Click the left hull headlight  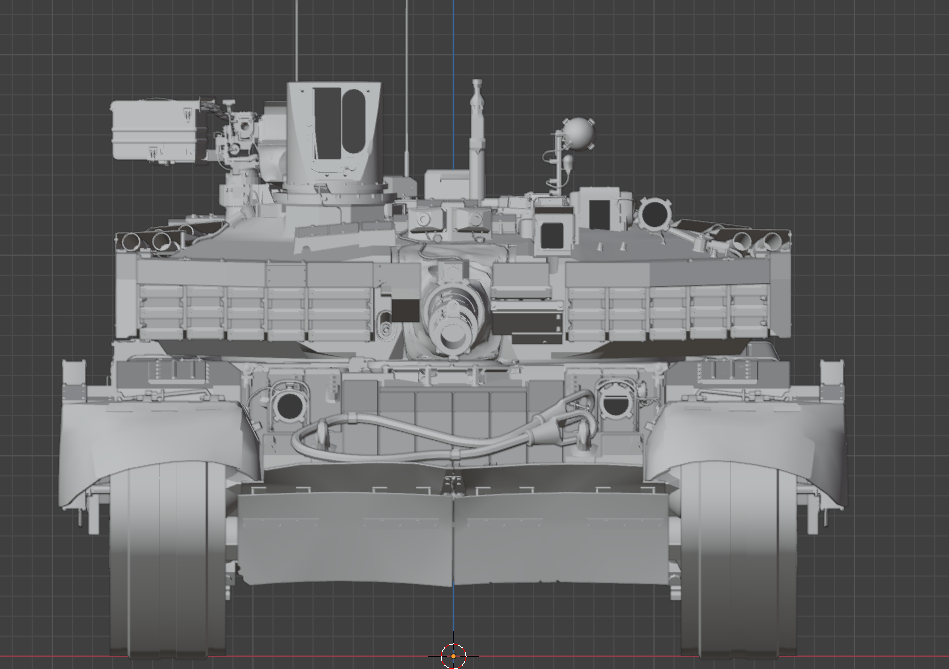point(288,406)
